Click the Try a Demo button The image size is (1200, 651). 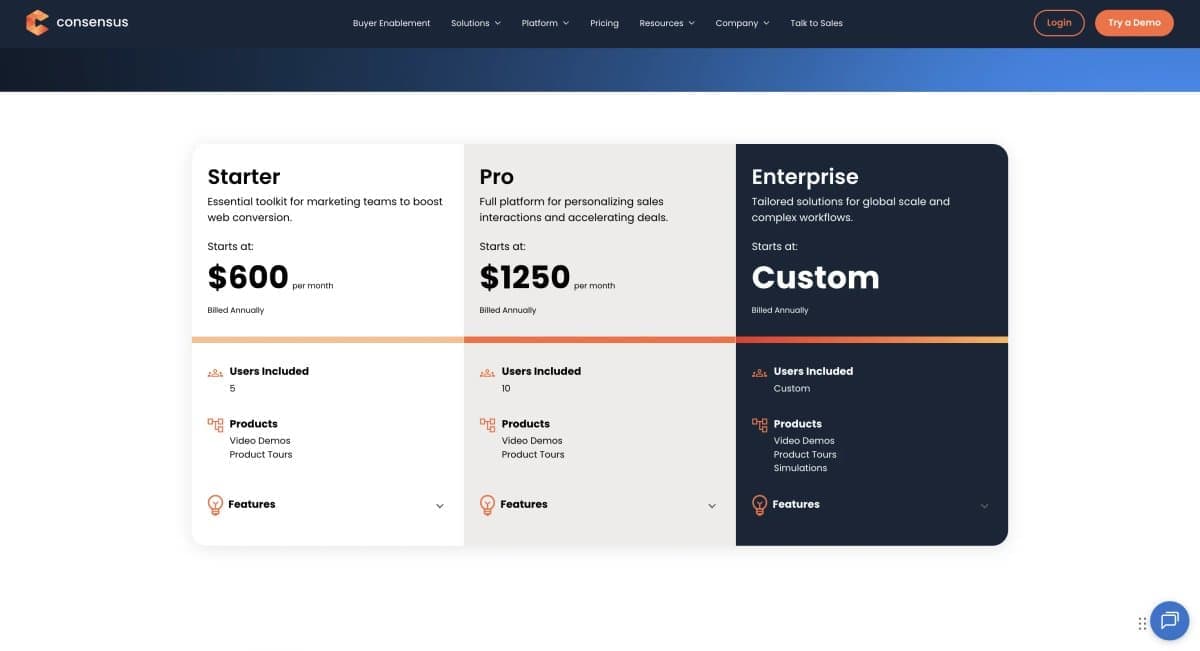(1134, 22)
